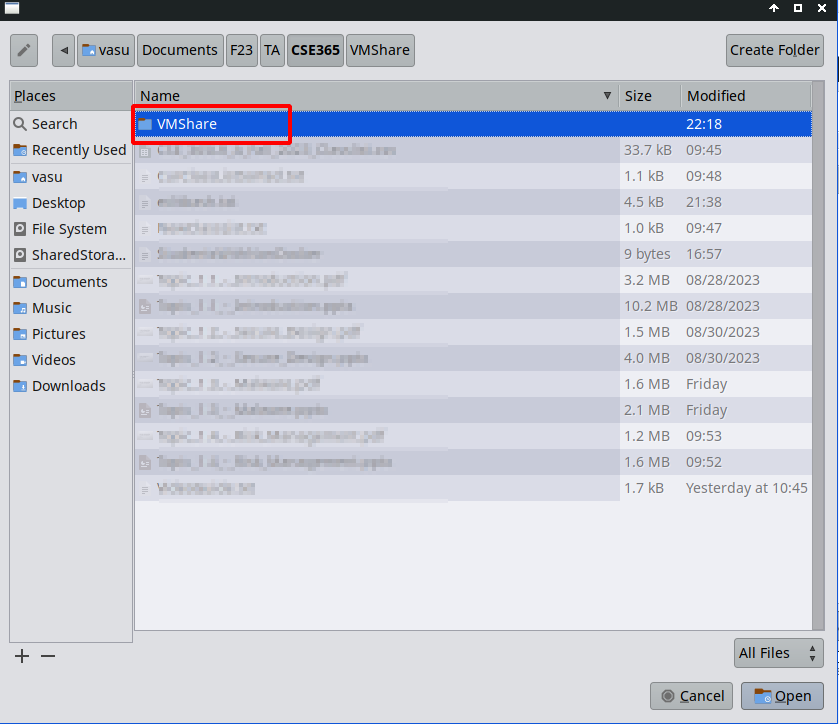Navigate to the F23 path segment
The image size is (839, 724).
pyautogui.click(x=242, y=50)
